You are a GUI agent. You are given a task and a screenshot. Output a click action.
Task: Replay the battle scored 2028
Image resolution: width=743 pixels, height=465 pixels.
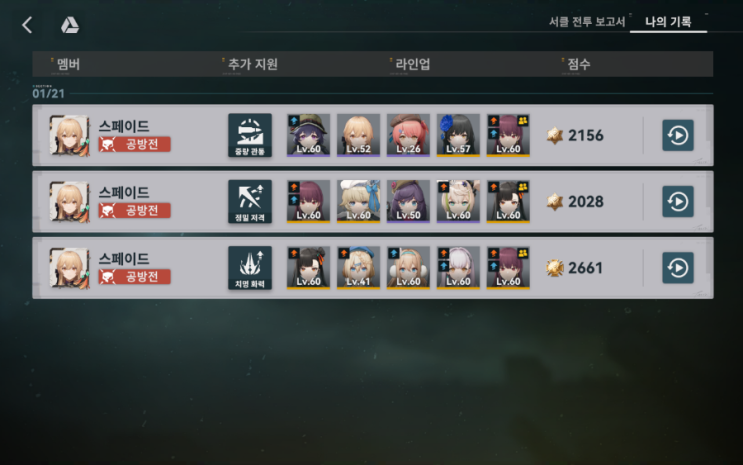(x=678, y=201)
